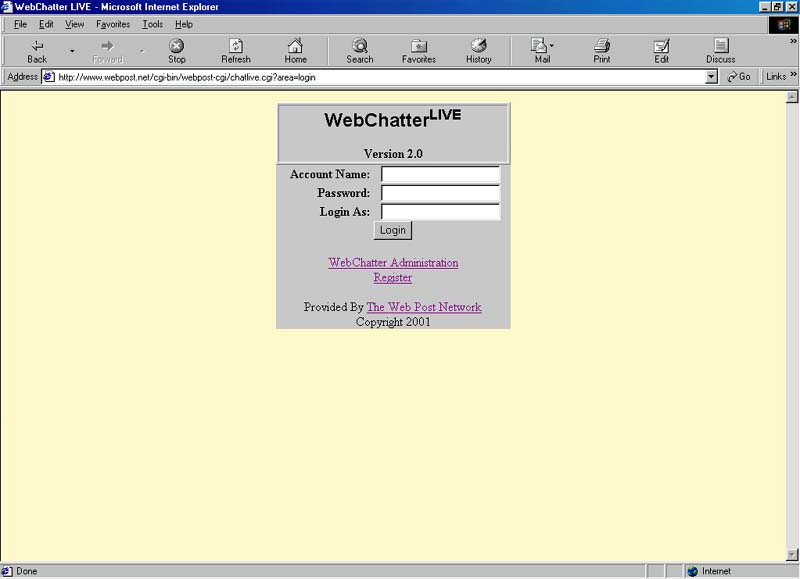Open the Favorites menu
Viewport: 800px width, 579px height.
point(113,24)
